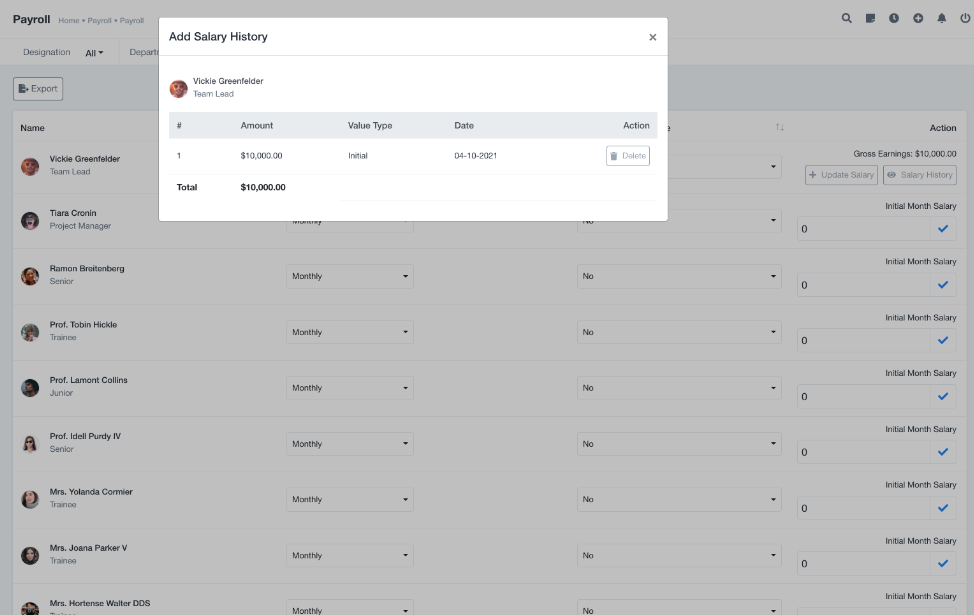Close the Add Salary History dialog
974x615 pixels.
[x=652, y=37]
